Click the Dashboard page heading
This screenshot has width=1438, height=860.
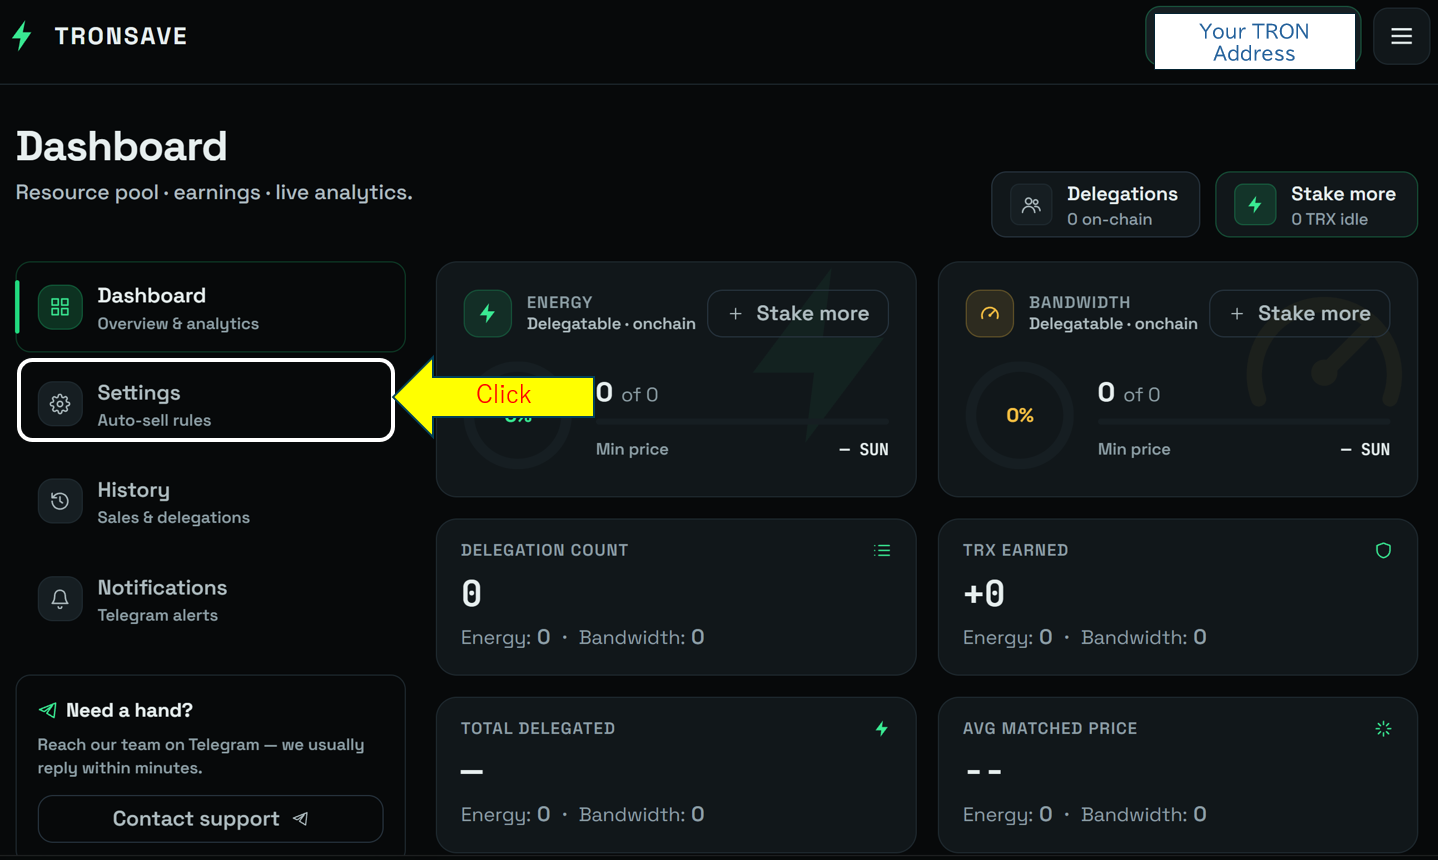[x=122, y=147]
